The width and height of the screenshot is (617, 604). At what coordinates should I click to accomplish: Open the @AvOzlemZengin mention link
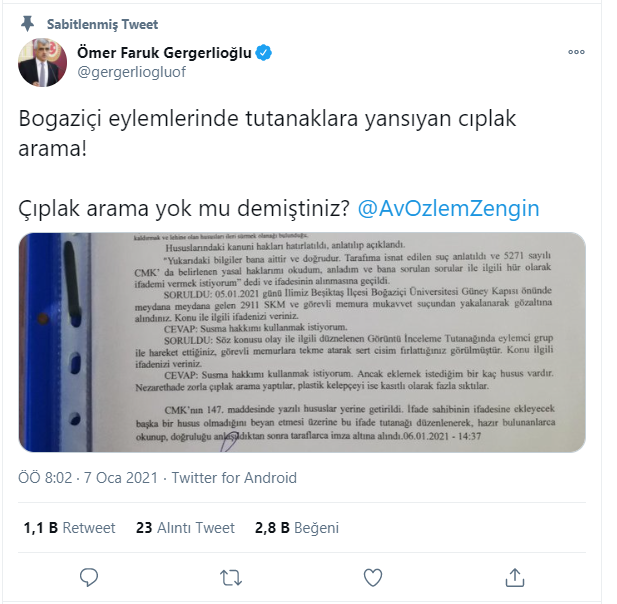[x=448, y=208]
